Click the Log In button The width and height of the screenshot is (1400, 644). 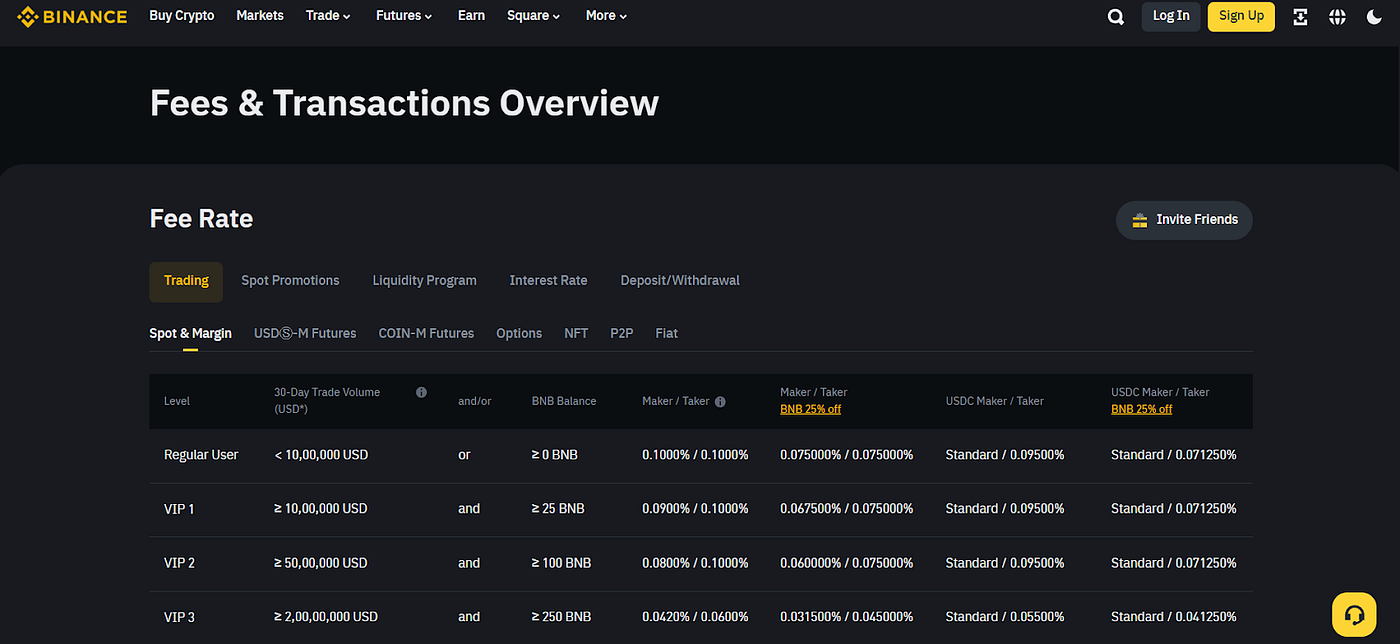tap(1170, 16)
